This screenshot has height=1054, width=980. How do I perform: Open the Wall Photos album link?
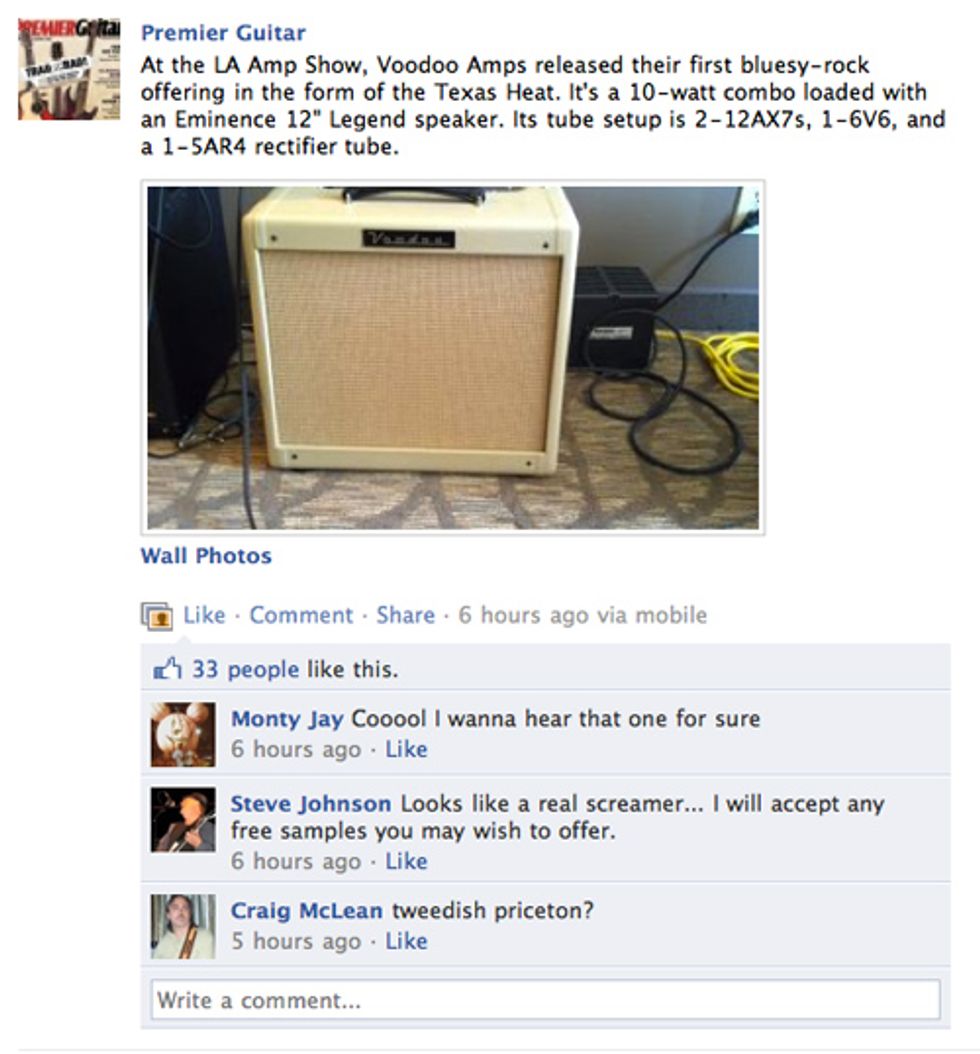point(206,556)
